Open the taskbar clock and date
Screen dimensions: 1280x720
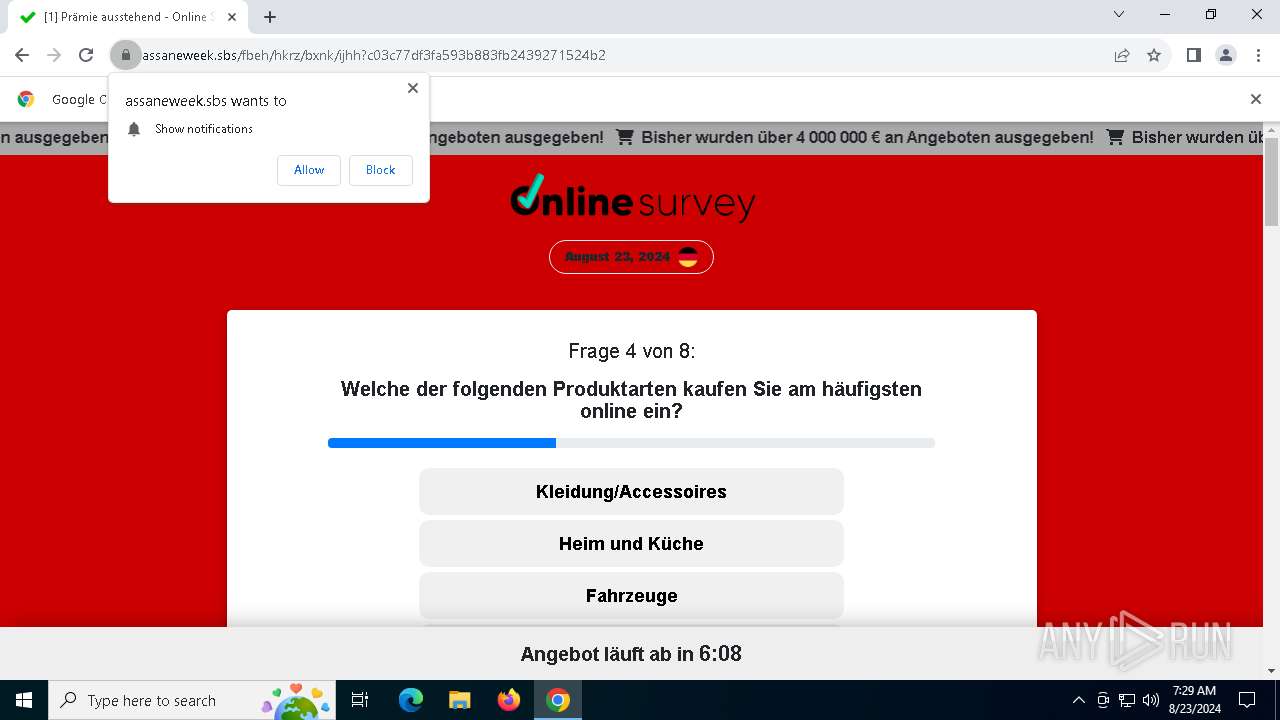(1194, 701)
